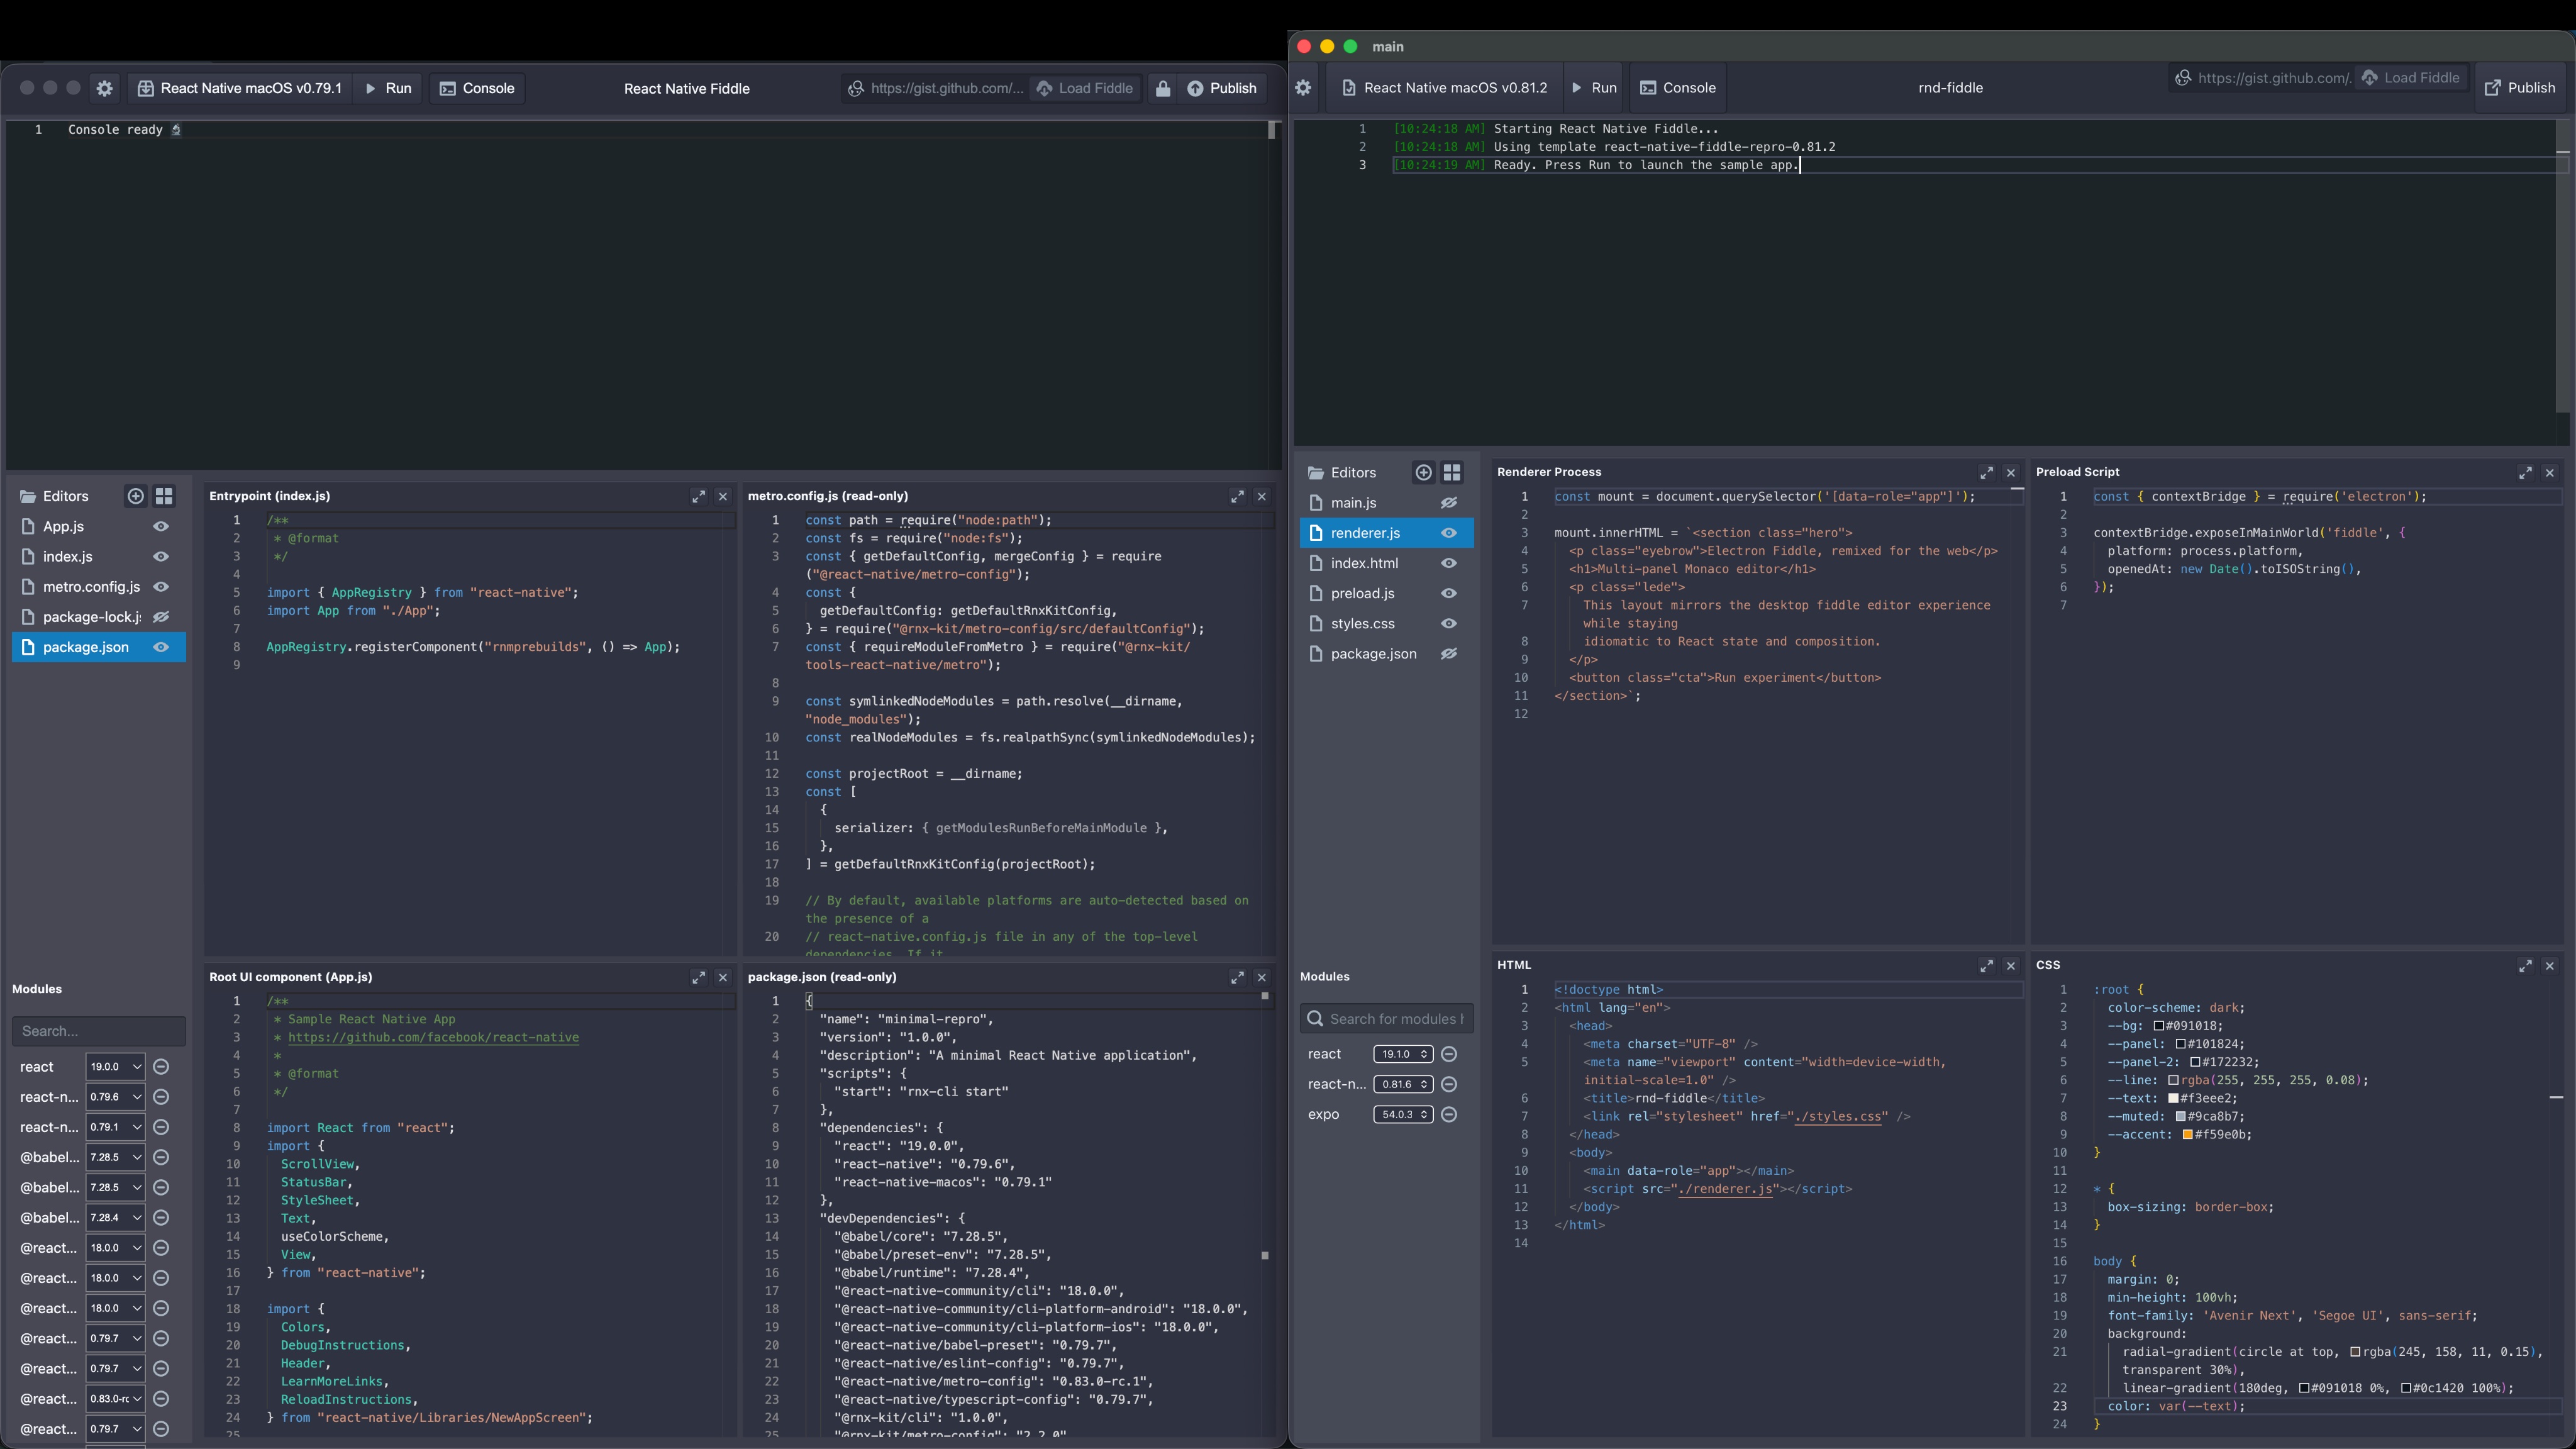Image resolution: width=2576 pixels, height=1449 pixels.
Task: Open the 7.28.4 babel version dropdown
Action: [115, 1218]
